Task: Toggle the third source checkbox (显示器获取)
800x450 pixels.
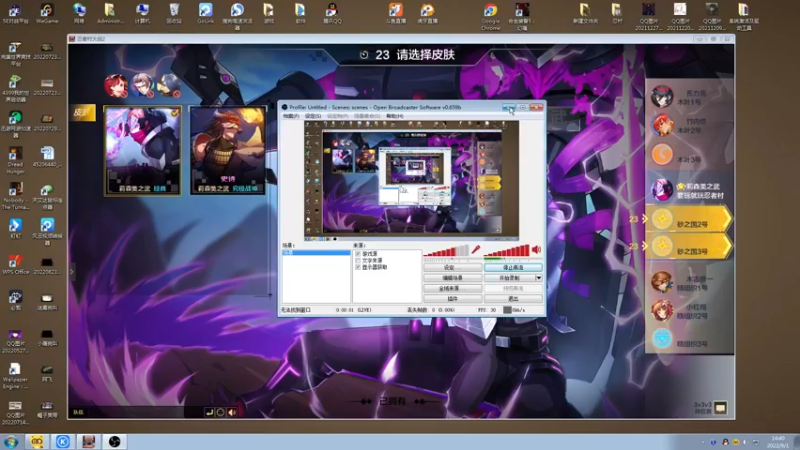Action: 358,267
